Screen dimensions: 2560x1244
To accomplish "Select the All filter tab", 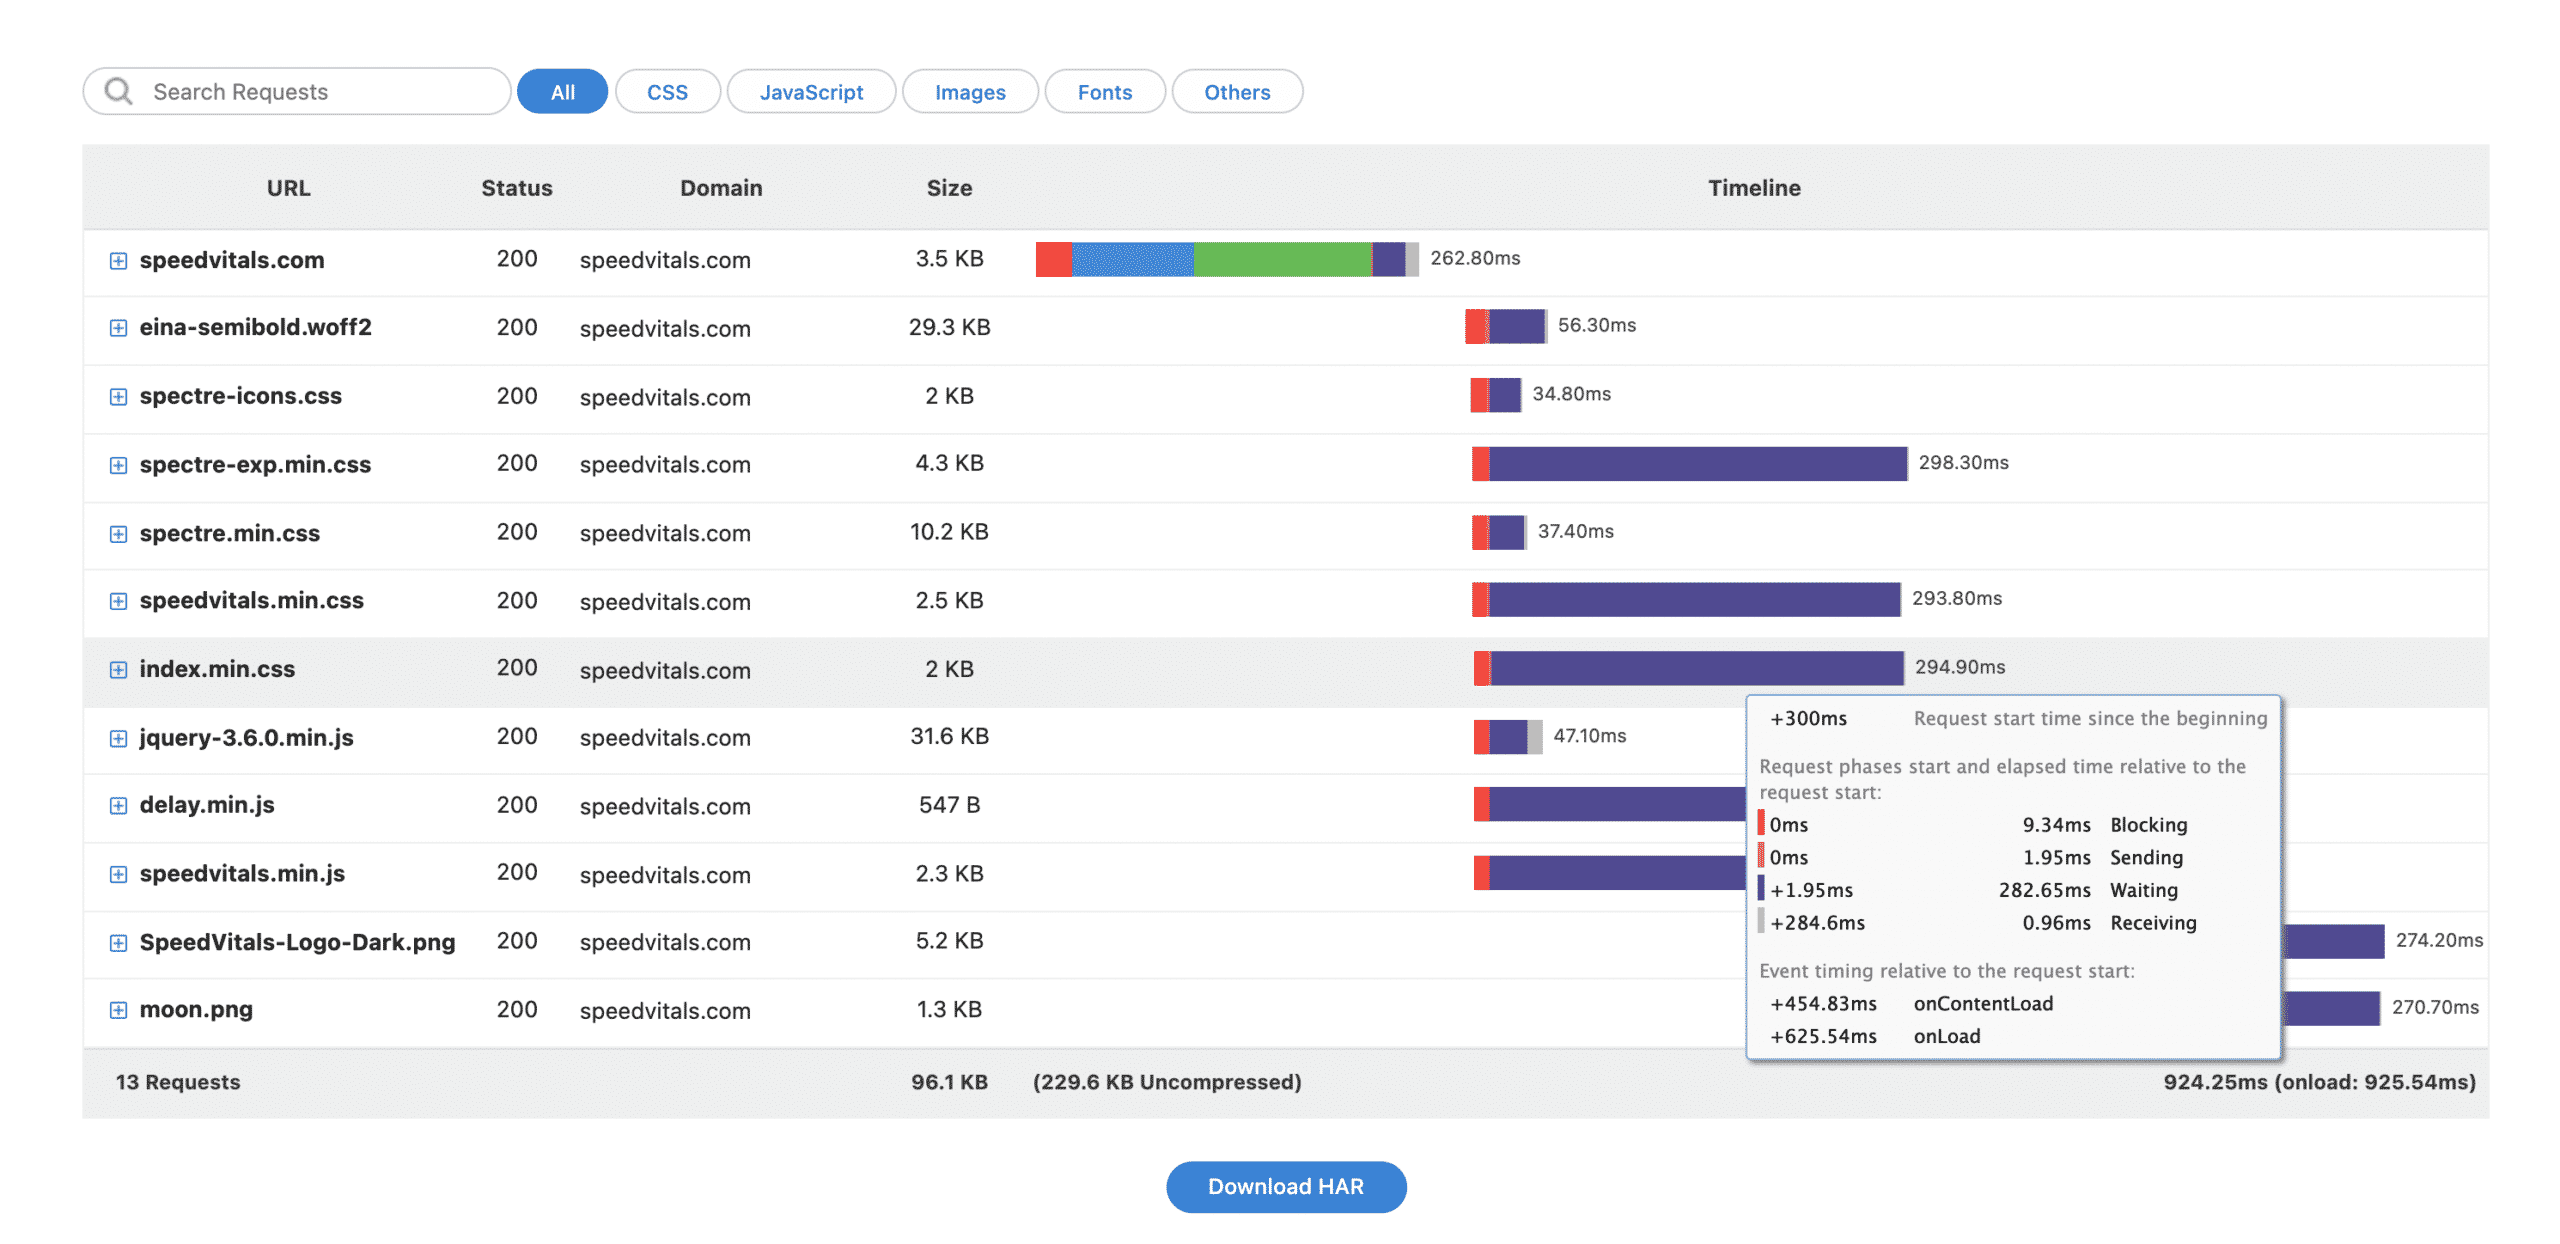I will [562, 91].
